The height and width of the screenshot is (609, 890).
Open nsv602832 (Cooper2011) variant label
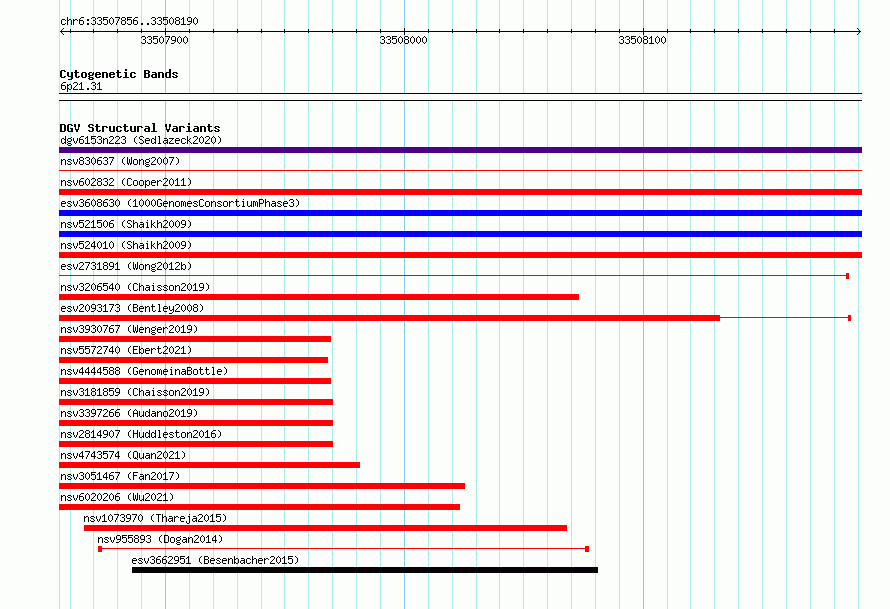126,182
